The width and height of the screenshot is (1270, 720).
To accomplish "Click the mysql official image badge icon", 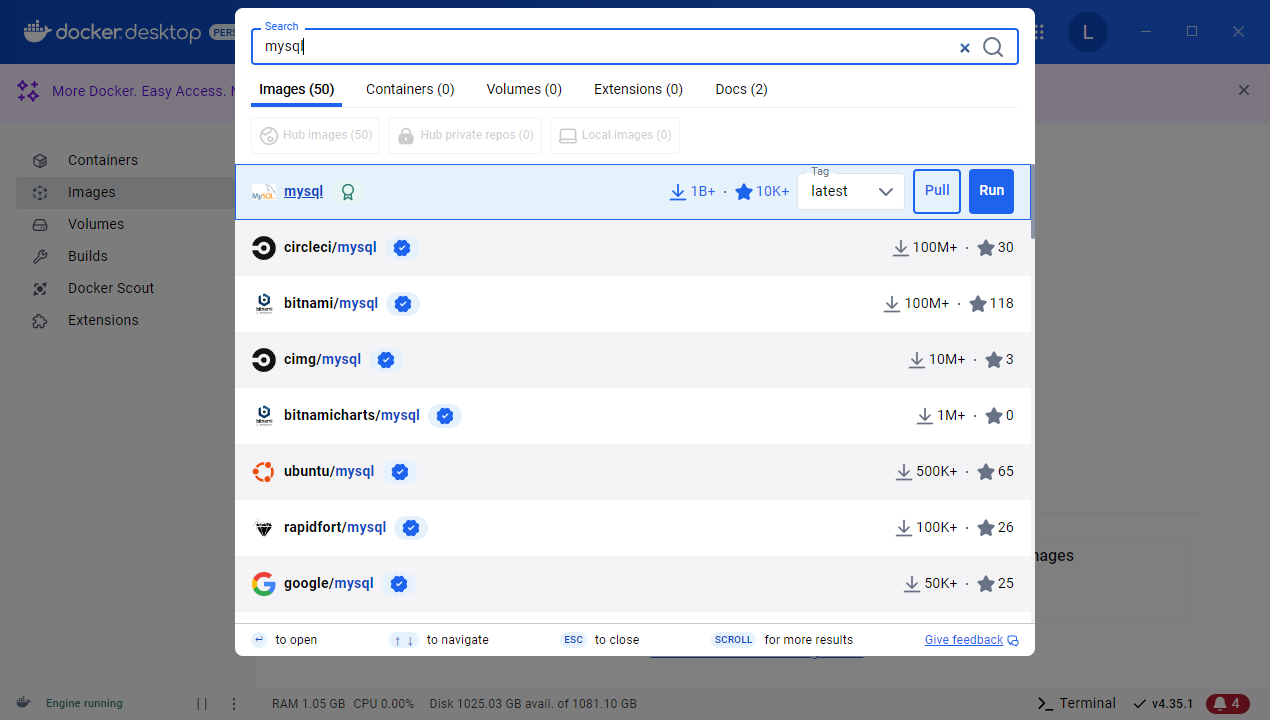I will tap(348, 192).
